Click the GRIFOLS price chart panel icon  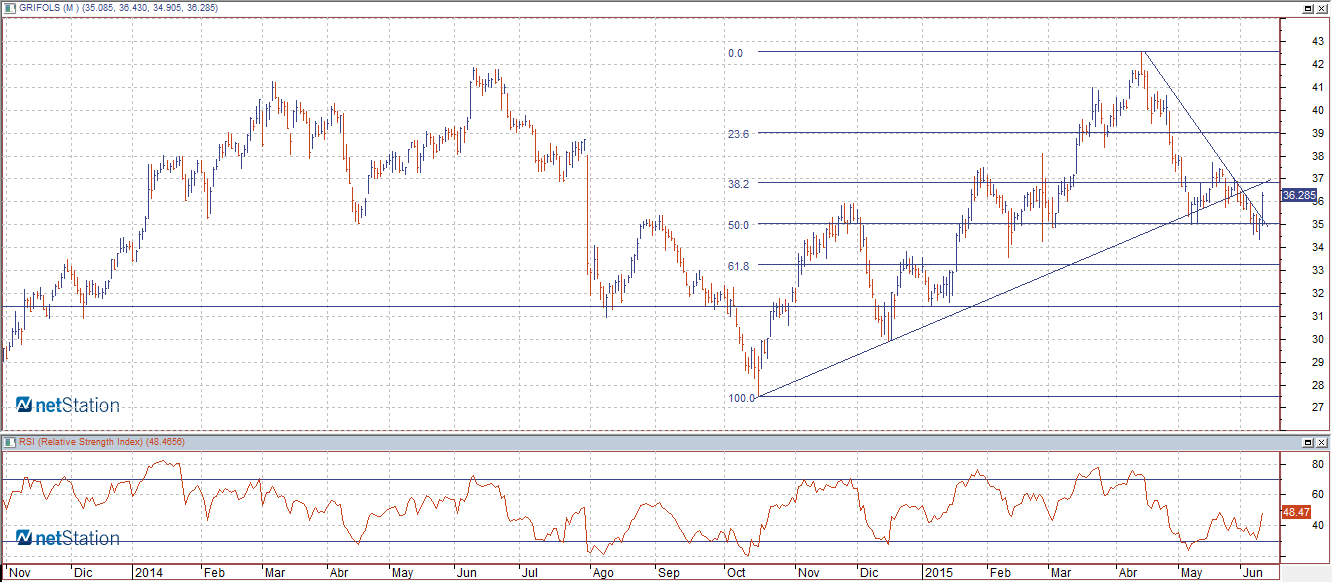pyautogui.click(x=9, y=7)
